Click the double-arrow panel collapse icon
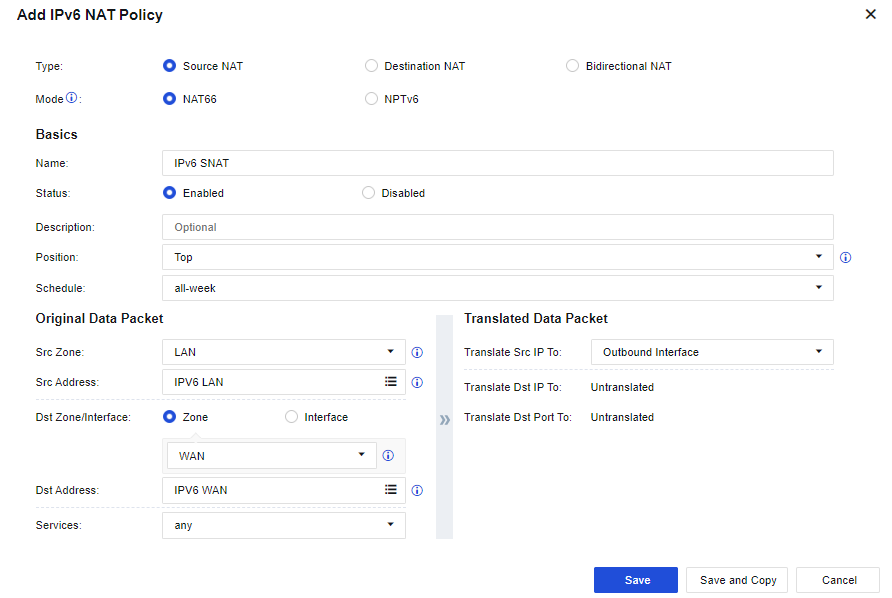The image size is (892, 598). (444, 420)
